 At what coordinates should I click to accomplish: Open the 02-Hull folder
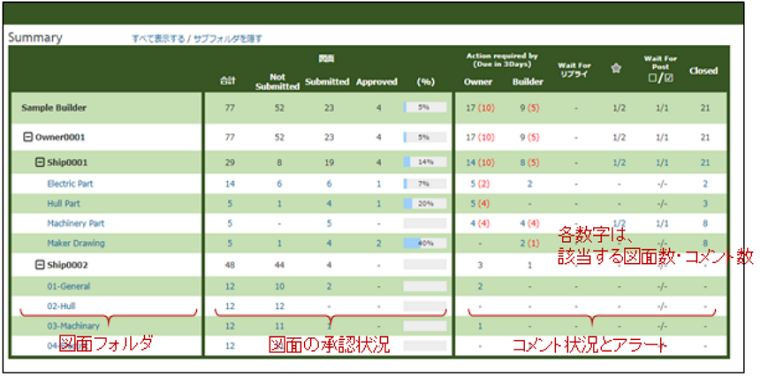pos(61,306)
